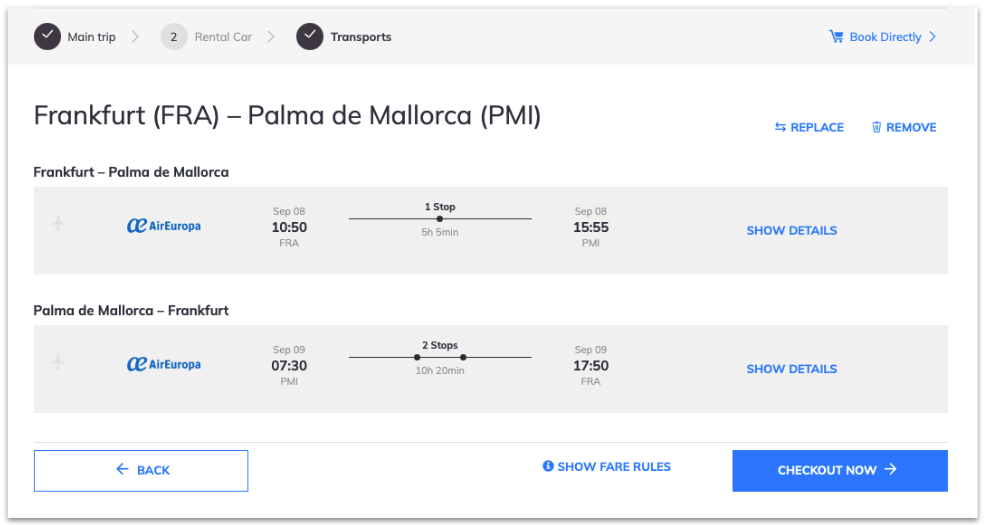Click the checkmark circle for Main trip step
Image resolution: width=985 pixels, height=525 pixels.
tap(47, 36)
